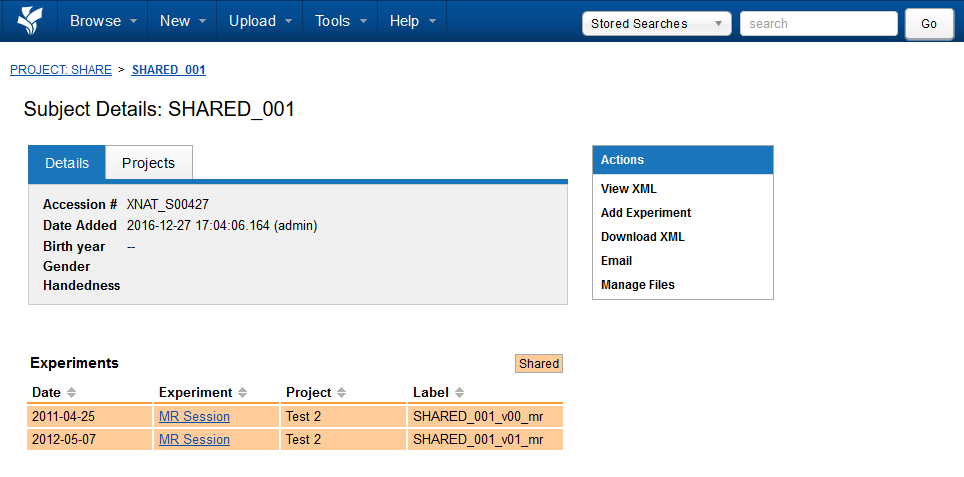Select the Details tab
Image resolution: width=964 pixels, height=477 pixels.
67,163
